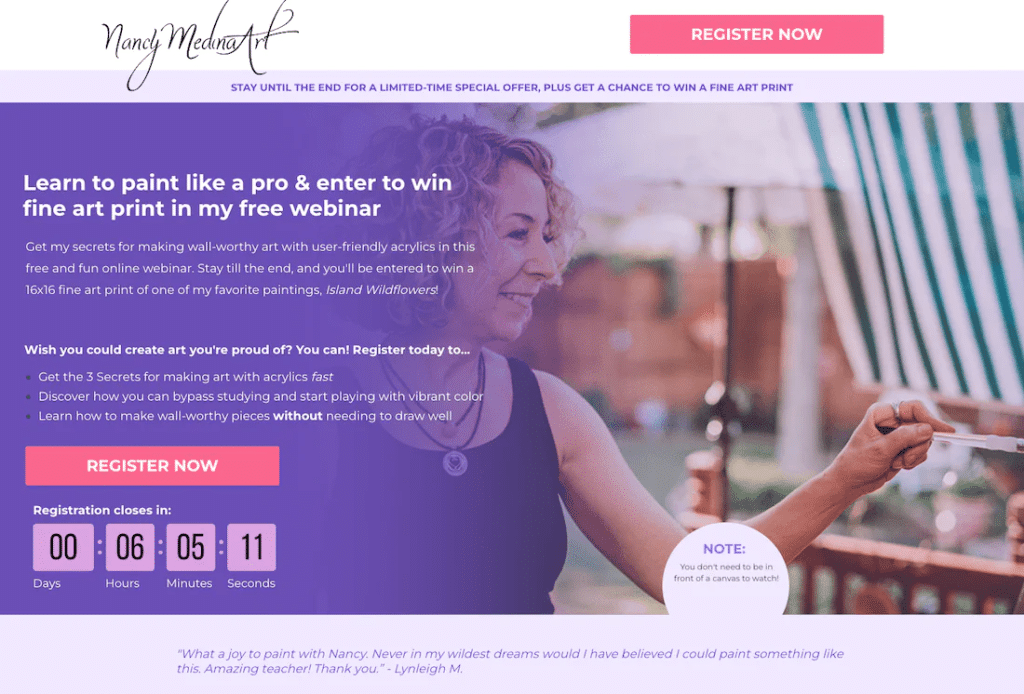This screenshot has width=1024, height=694.
Task: Click the Days countdown box
Action: [x=63, y=547]
